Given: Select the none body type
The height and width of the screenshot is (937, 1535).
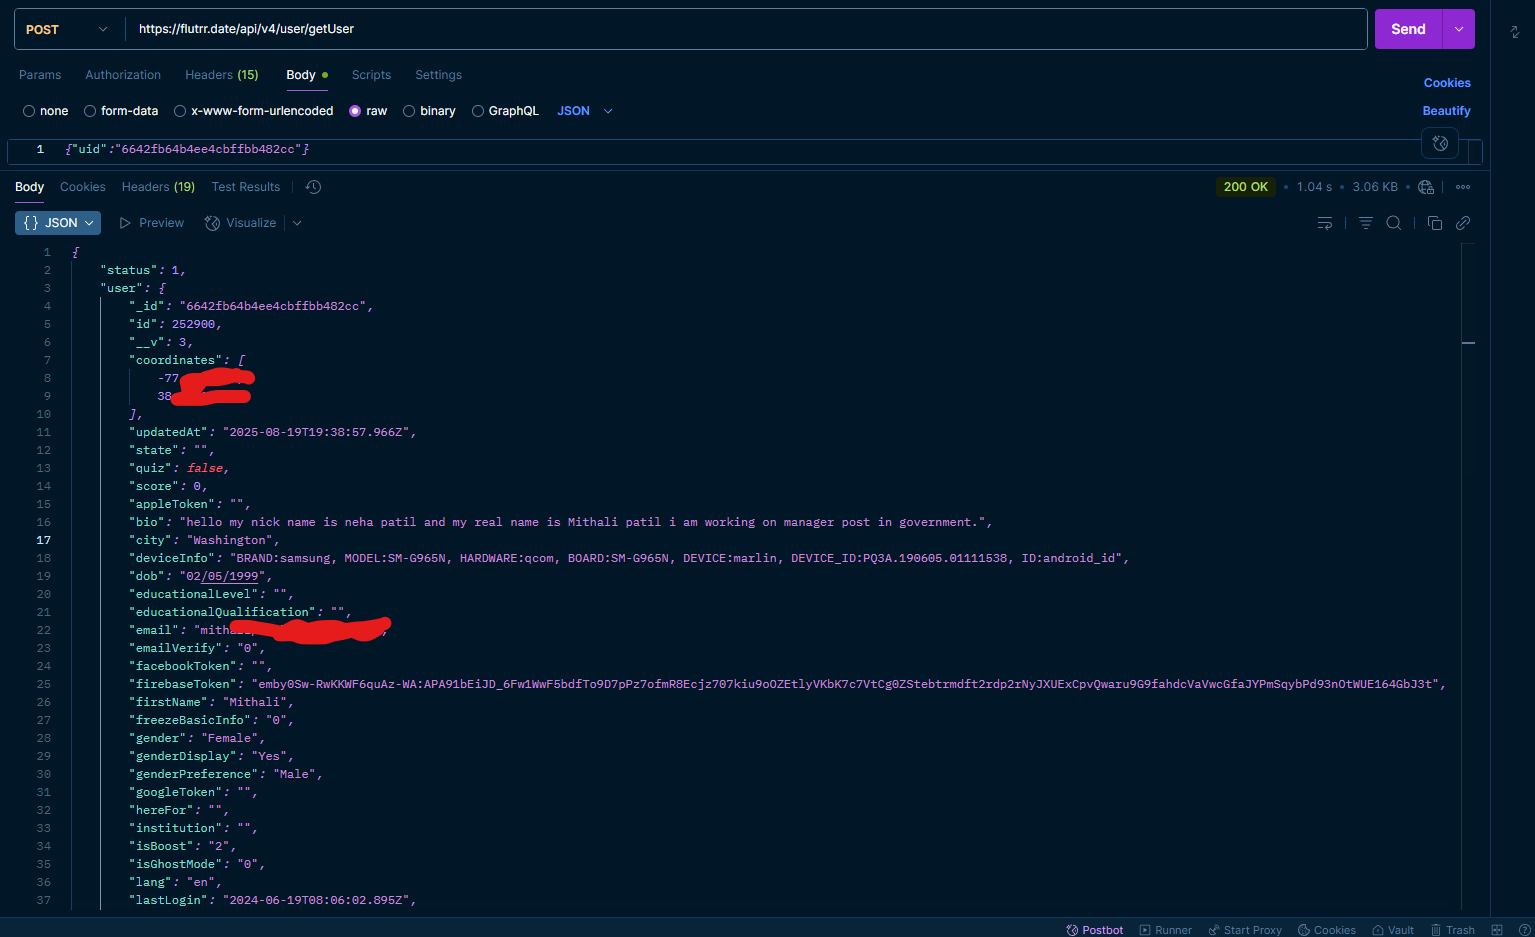Looking at the screenshot, I should coord(46,111).
